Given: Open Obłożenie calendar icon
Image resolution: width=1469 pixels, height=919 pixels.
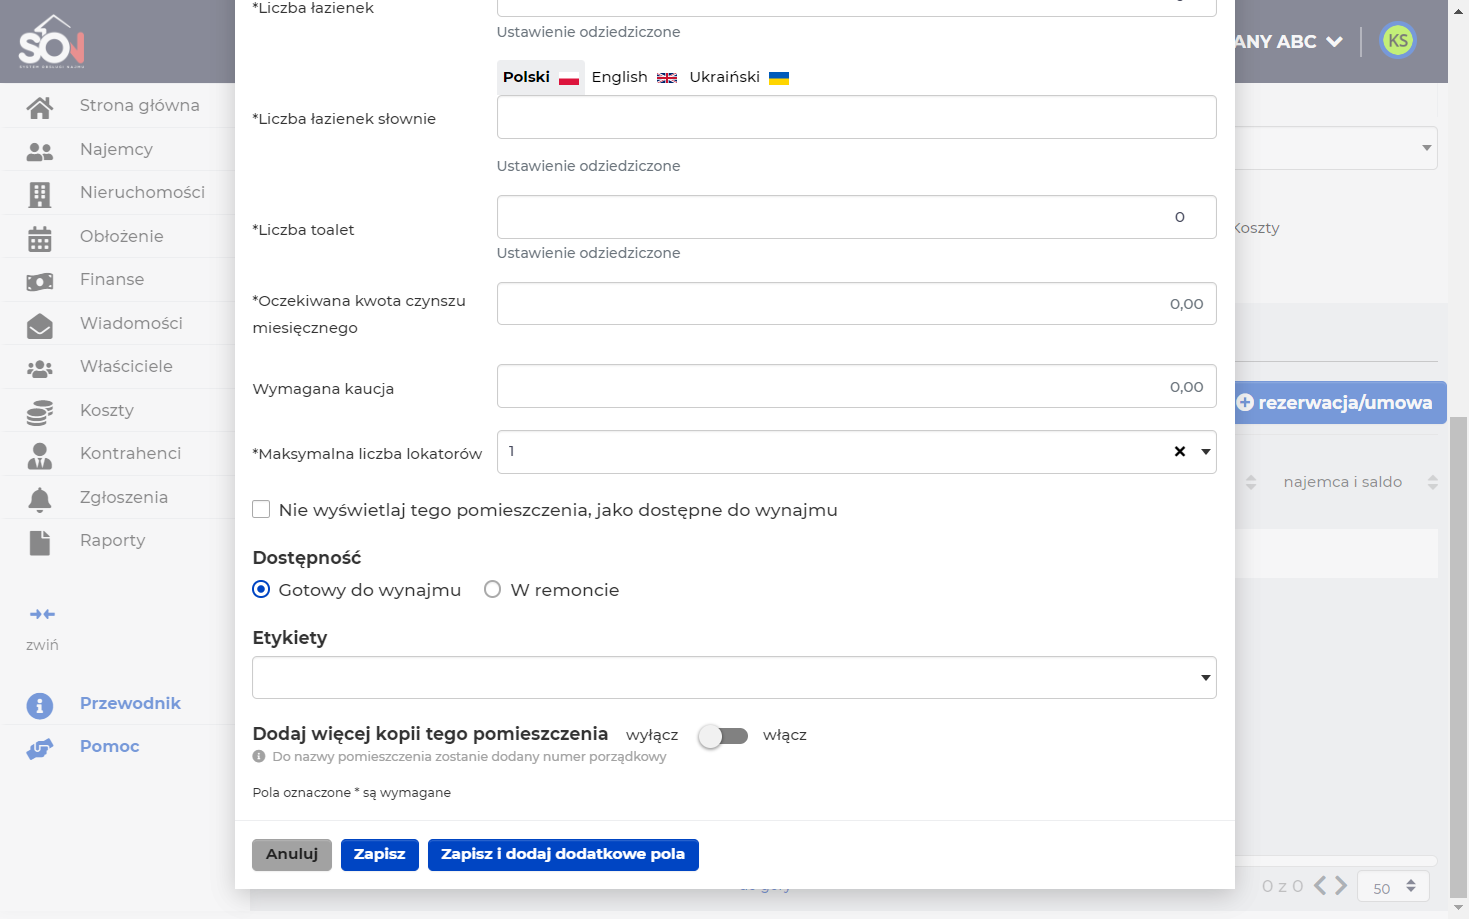Looking at the screenshot, I should [x=40, y=238].
